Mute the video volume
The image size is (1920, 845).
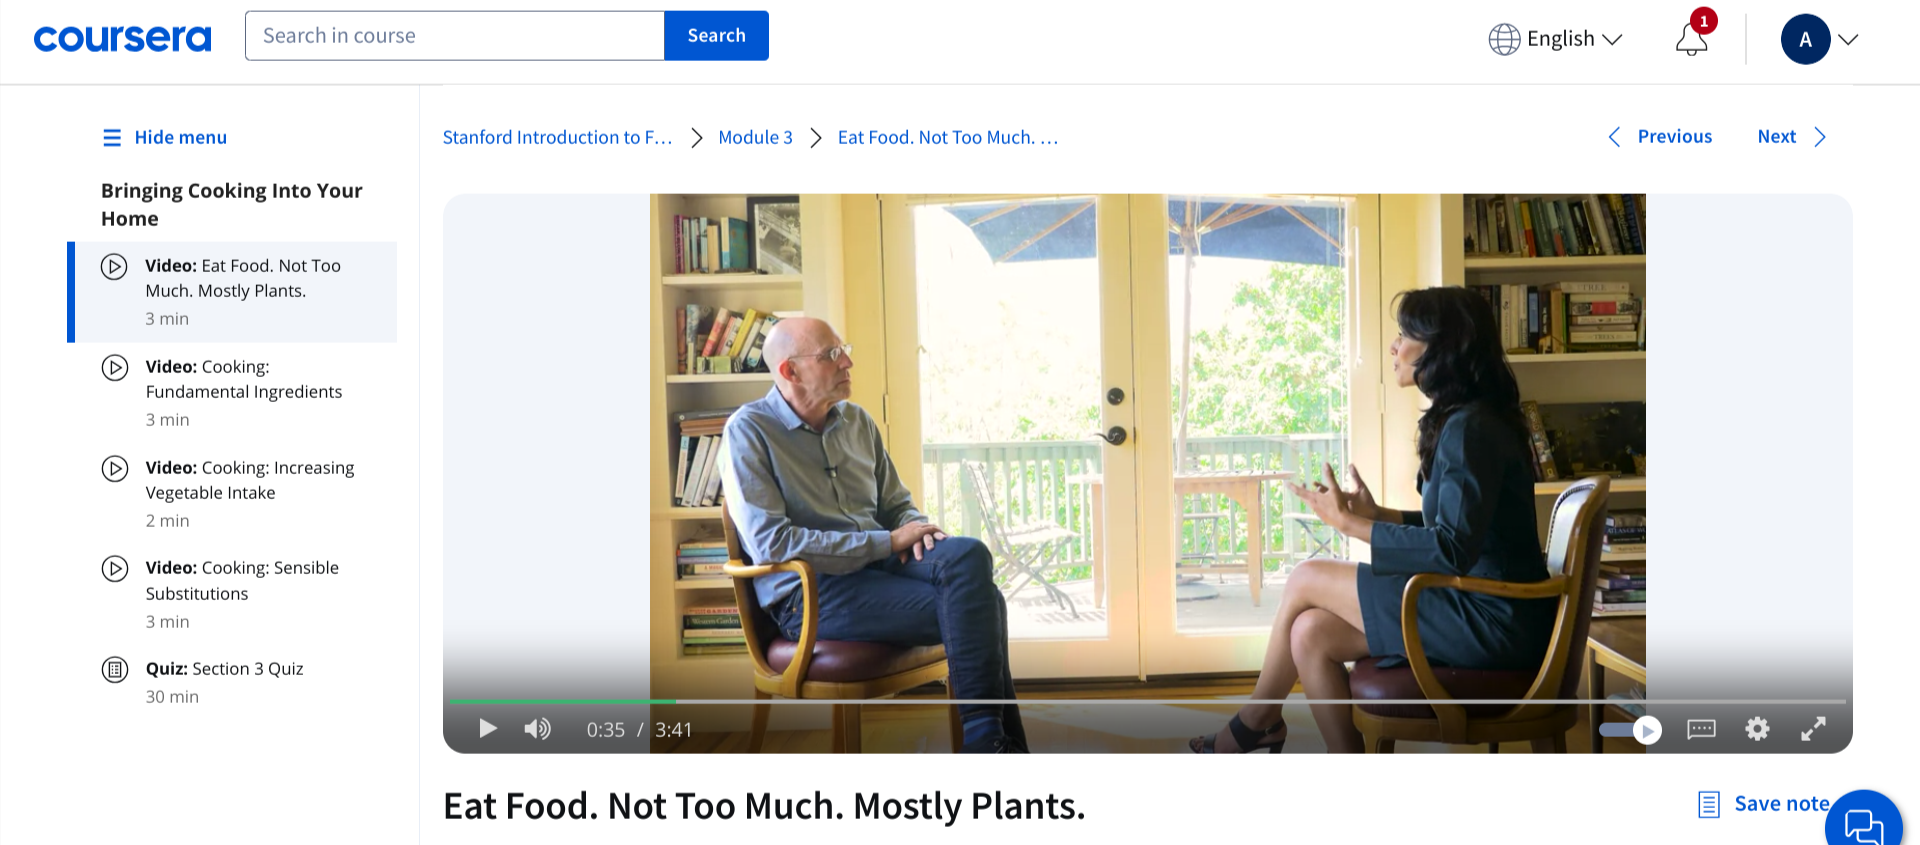tap(537, 729)
